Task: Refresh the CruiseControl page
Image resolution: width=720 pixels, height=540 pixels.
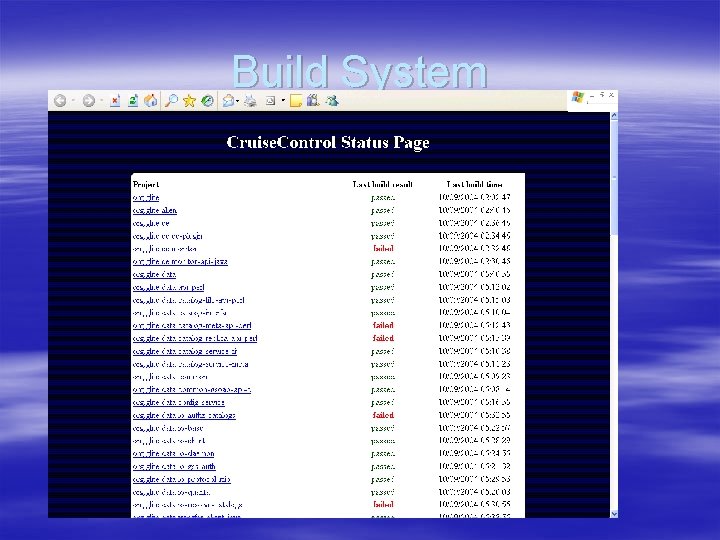Action: (x=133, y=101)
